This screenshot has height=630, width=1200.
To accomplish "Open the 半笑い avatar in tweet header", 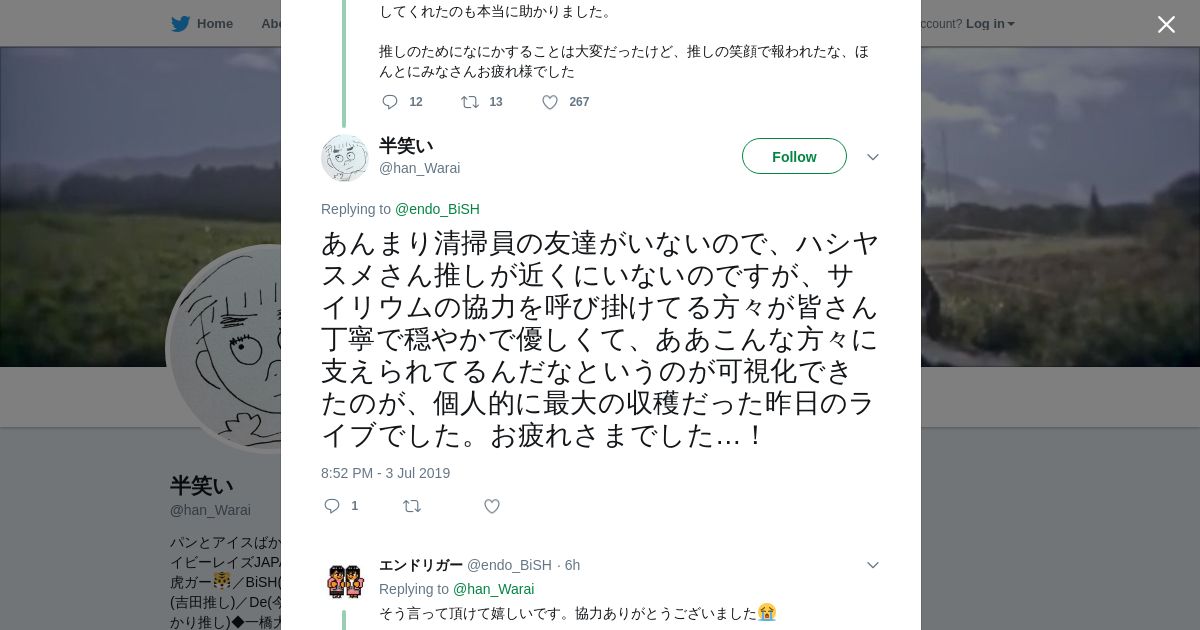I will [345, 157].
